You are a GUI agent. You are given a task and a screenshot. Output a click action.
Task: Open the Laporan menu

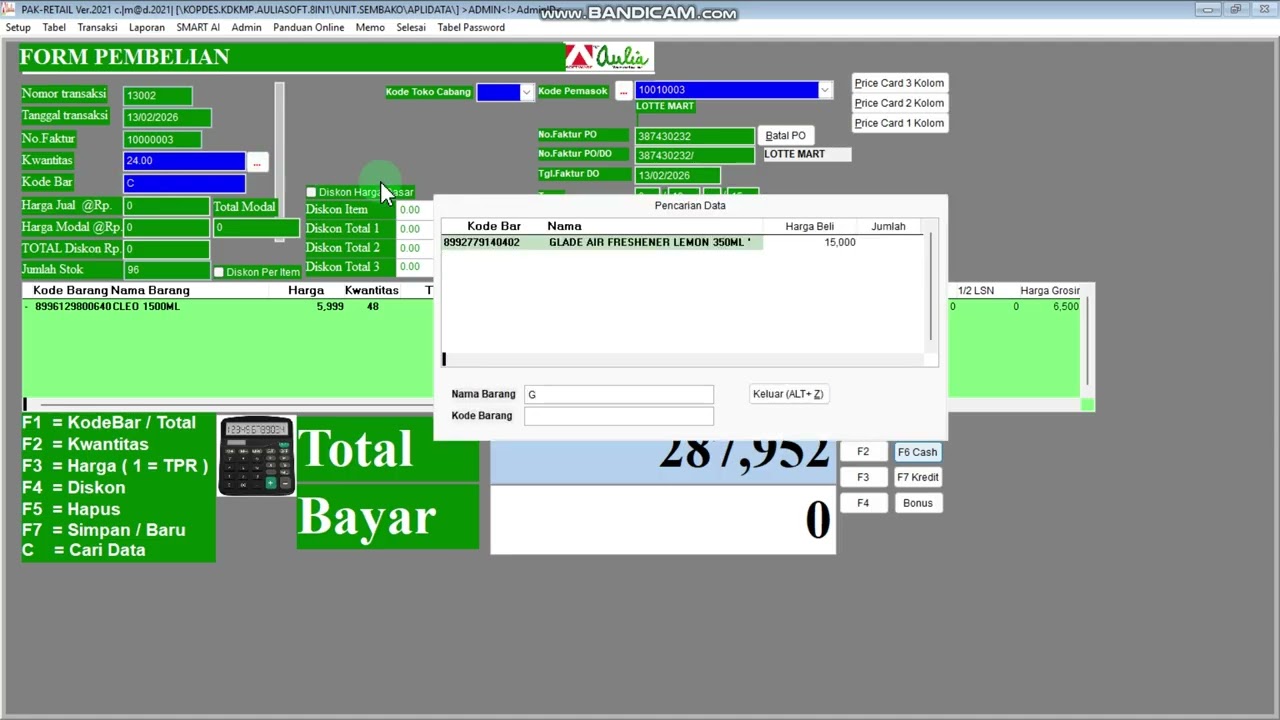click(147, 27)
